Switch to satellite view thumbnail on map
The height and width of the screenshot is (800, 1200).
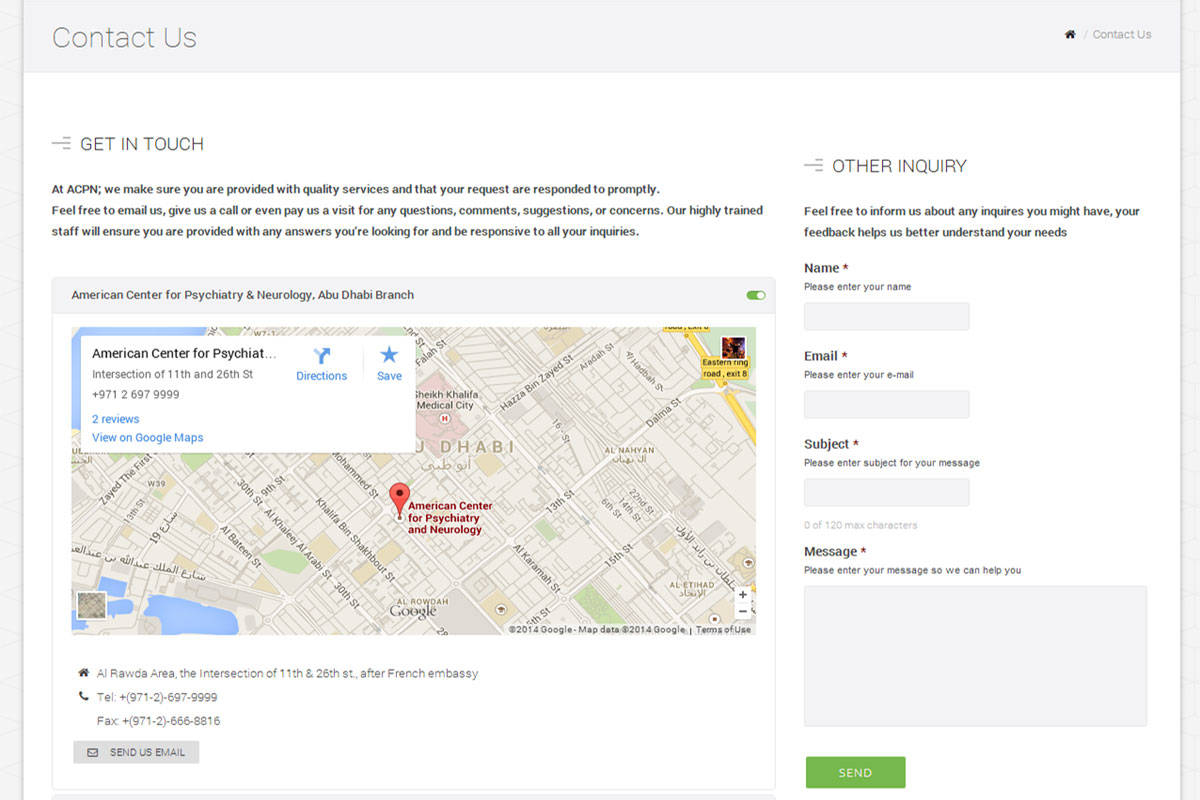coord(92,606)
